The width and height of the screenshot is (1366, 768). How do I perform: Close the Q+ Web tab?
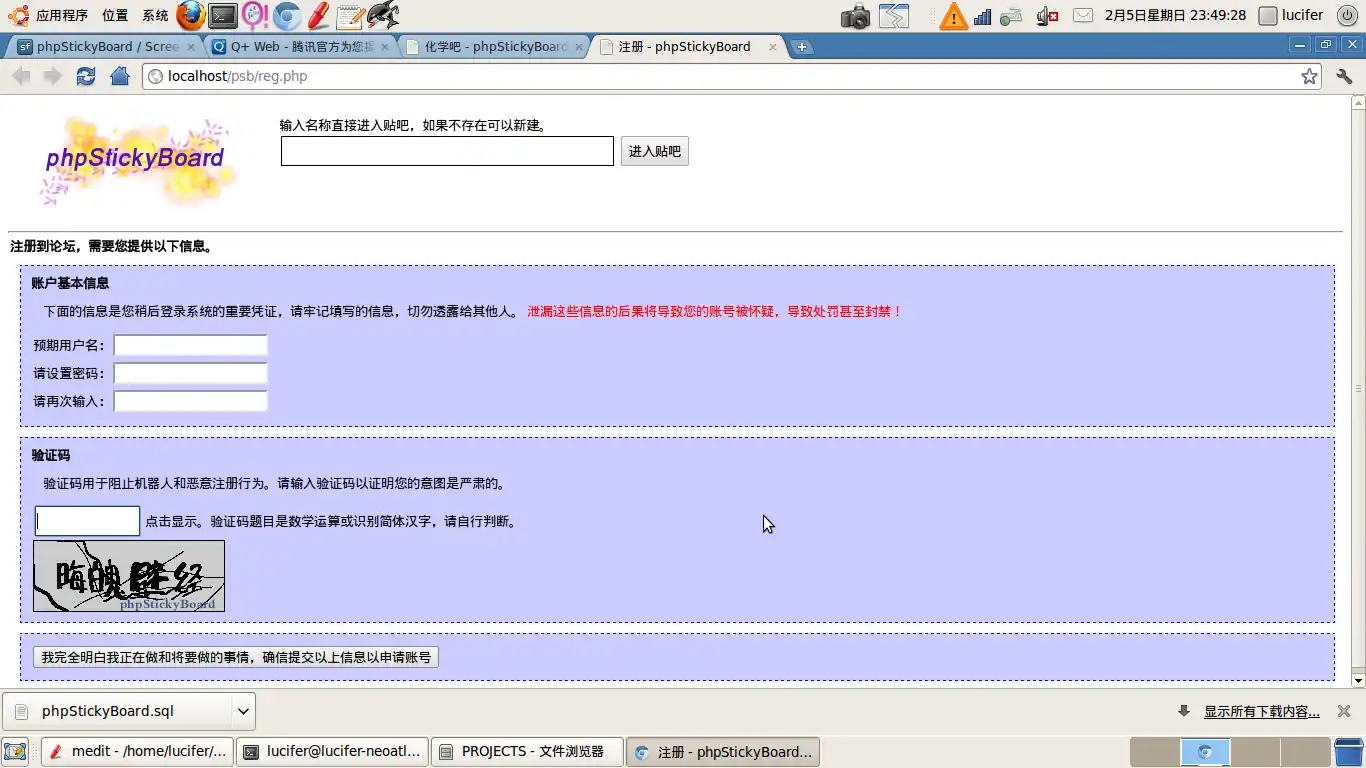[x=384, y=47]
